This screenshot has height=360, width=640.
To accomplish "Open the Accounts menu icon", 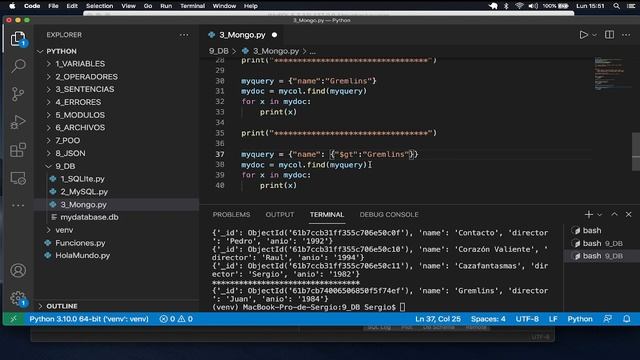I will point(18,271).
